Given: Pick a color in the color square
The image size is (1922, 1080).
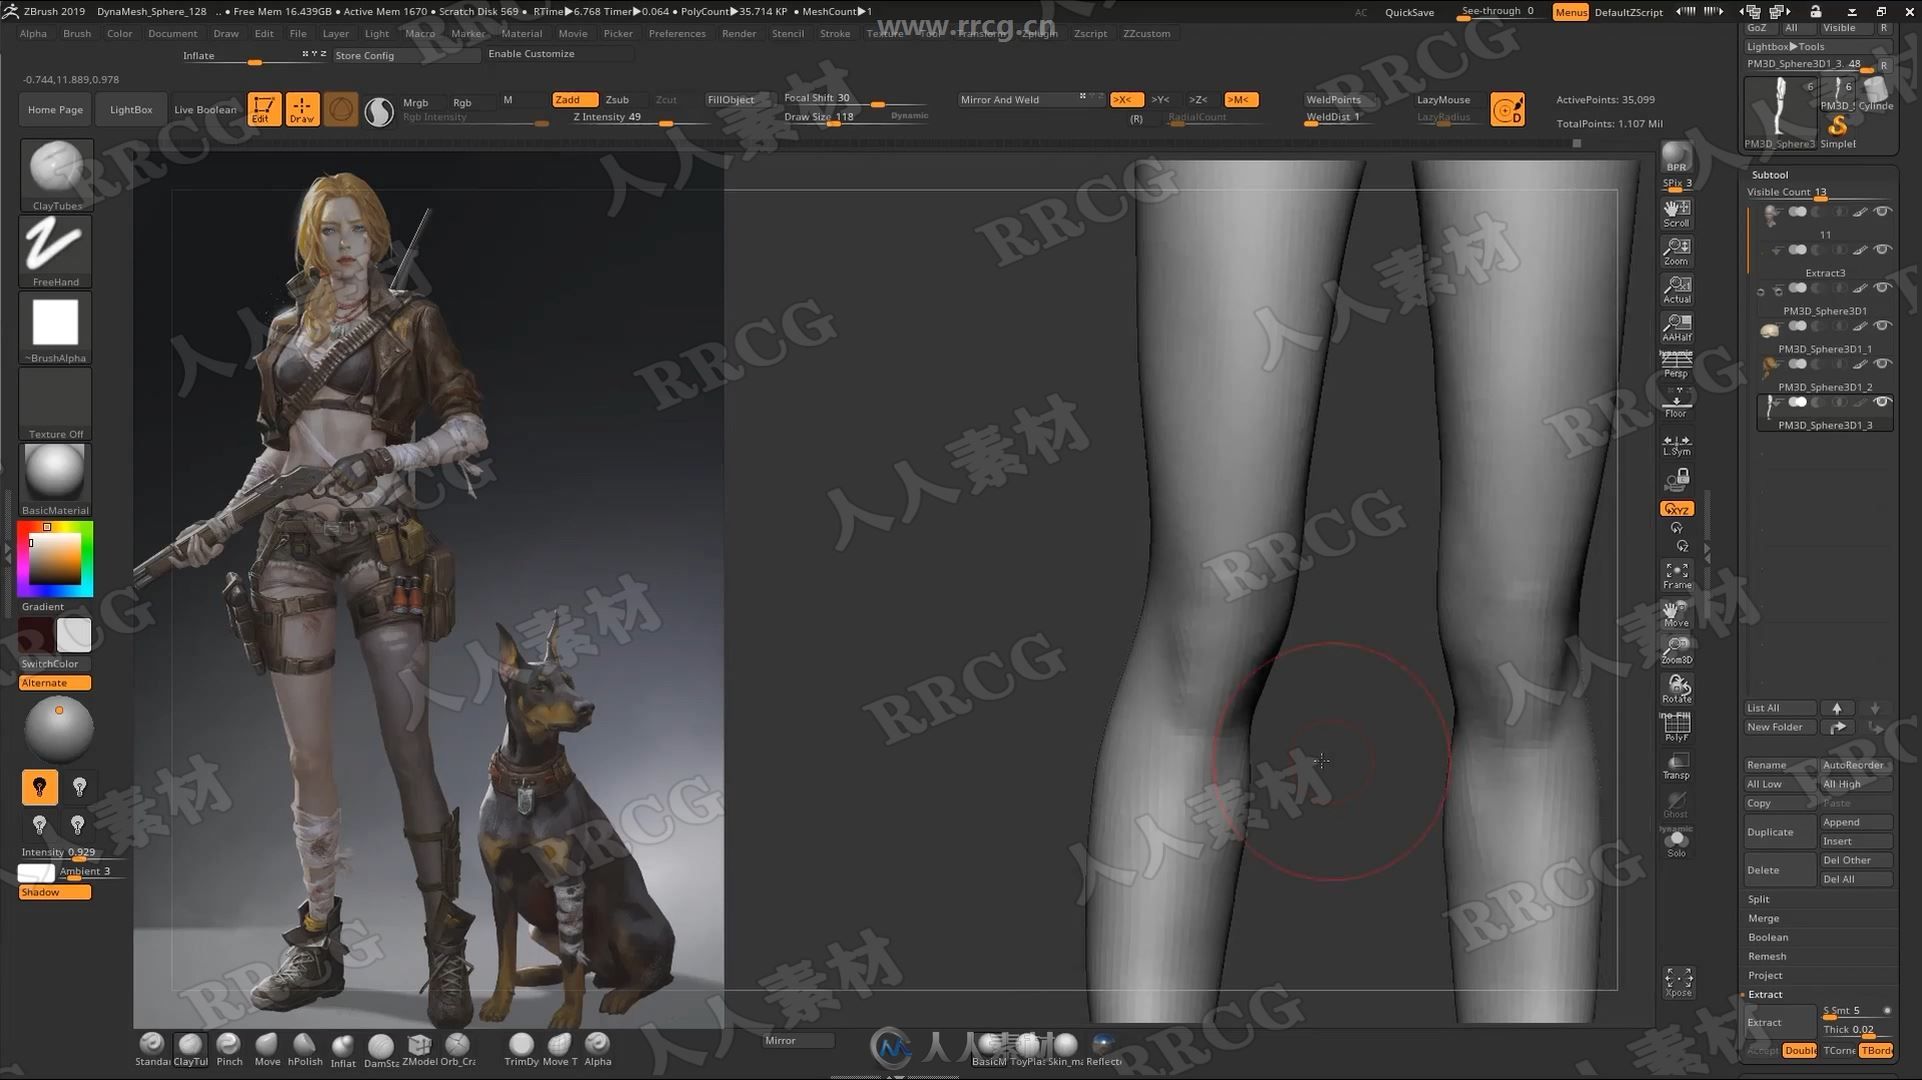Looking at the screenshot, I should (x=55, y=559).
